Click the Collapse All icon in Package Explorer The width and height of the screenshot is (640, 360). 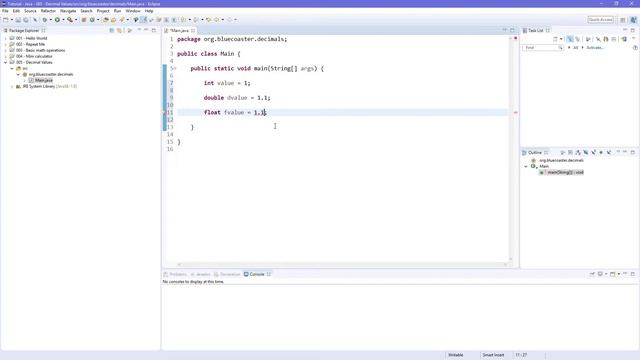tap(112, 30)
